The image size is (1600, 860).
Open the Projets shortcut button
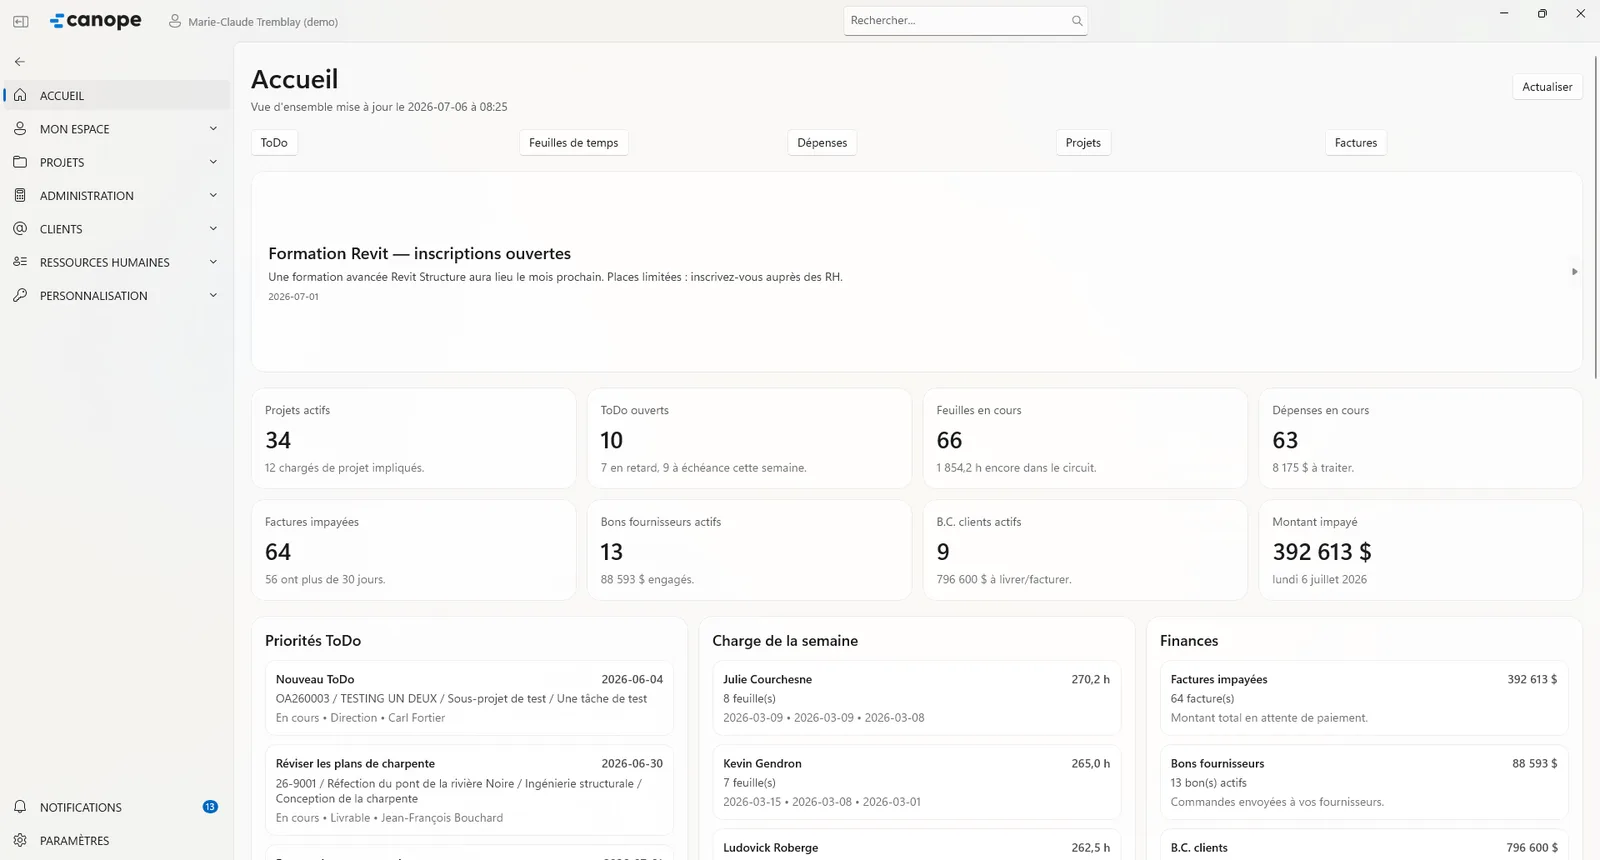point(1083,143)
